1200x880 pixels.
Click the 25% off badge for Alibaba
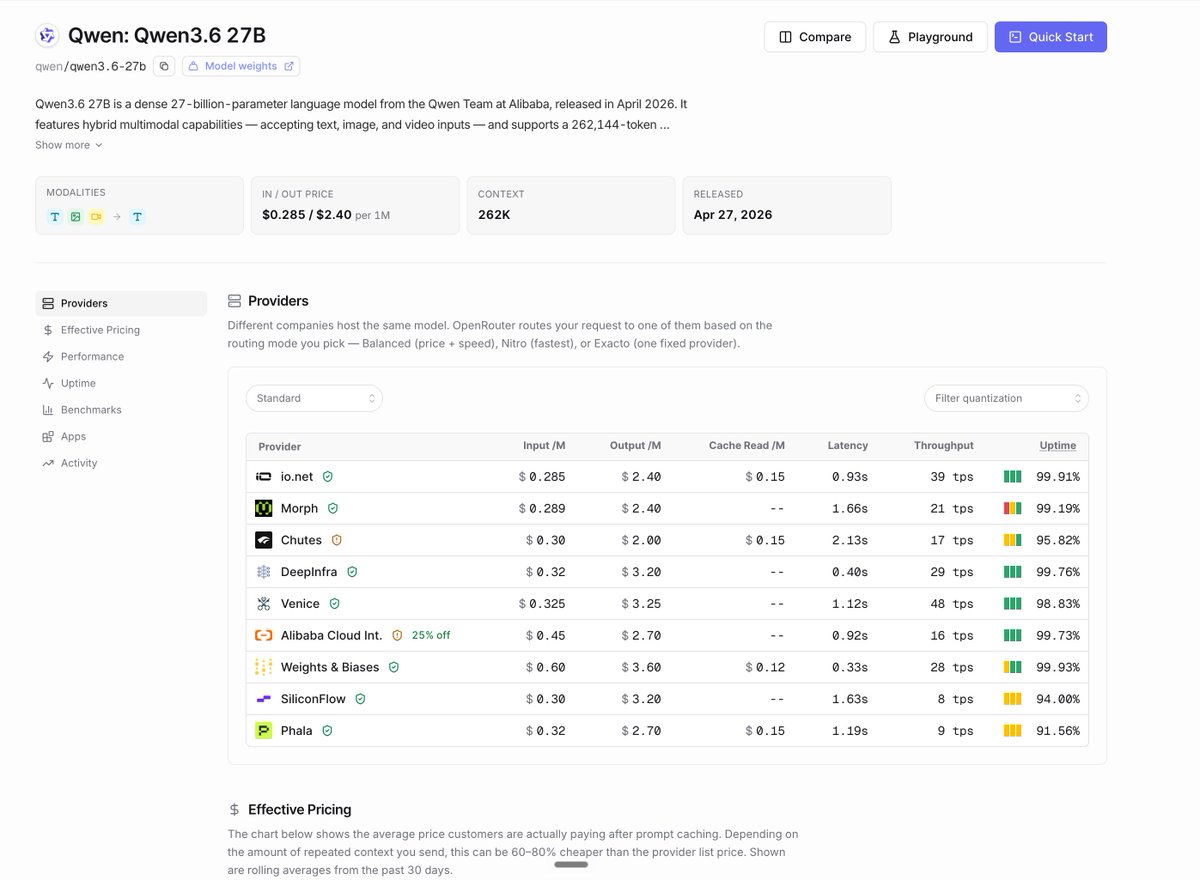pyautogui.click(x=431, y=635)
